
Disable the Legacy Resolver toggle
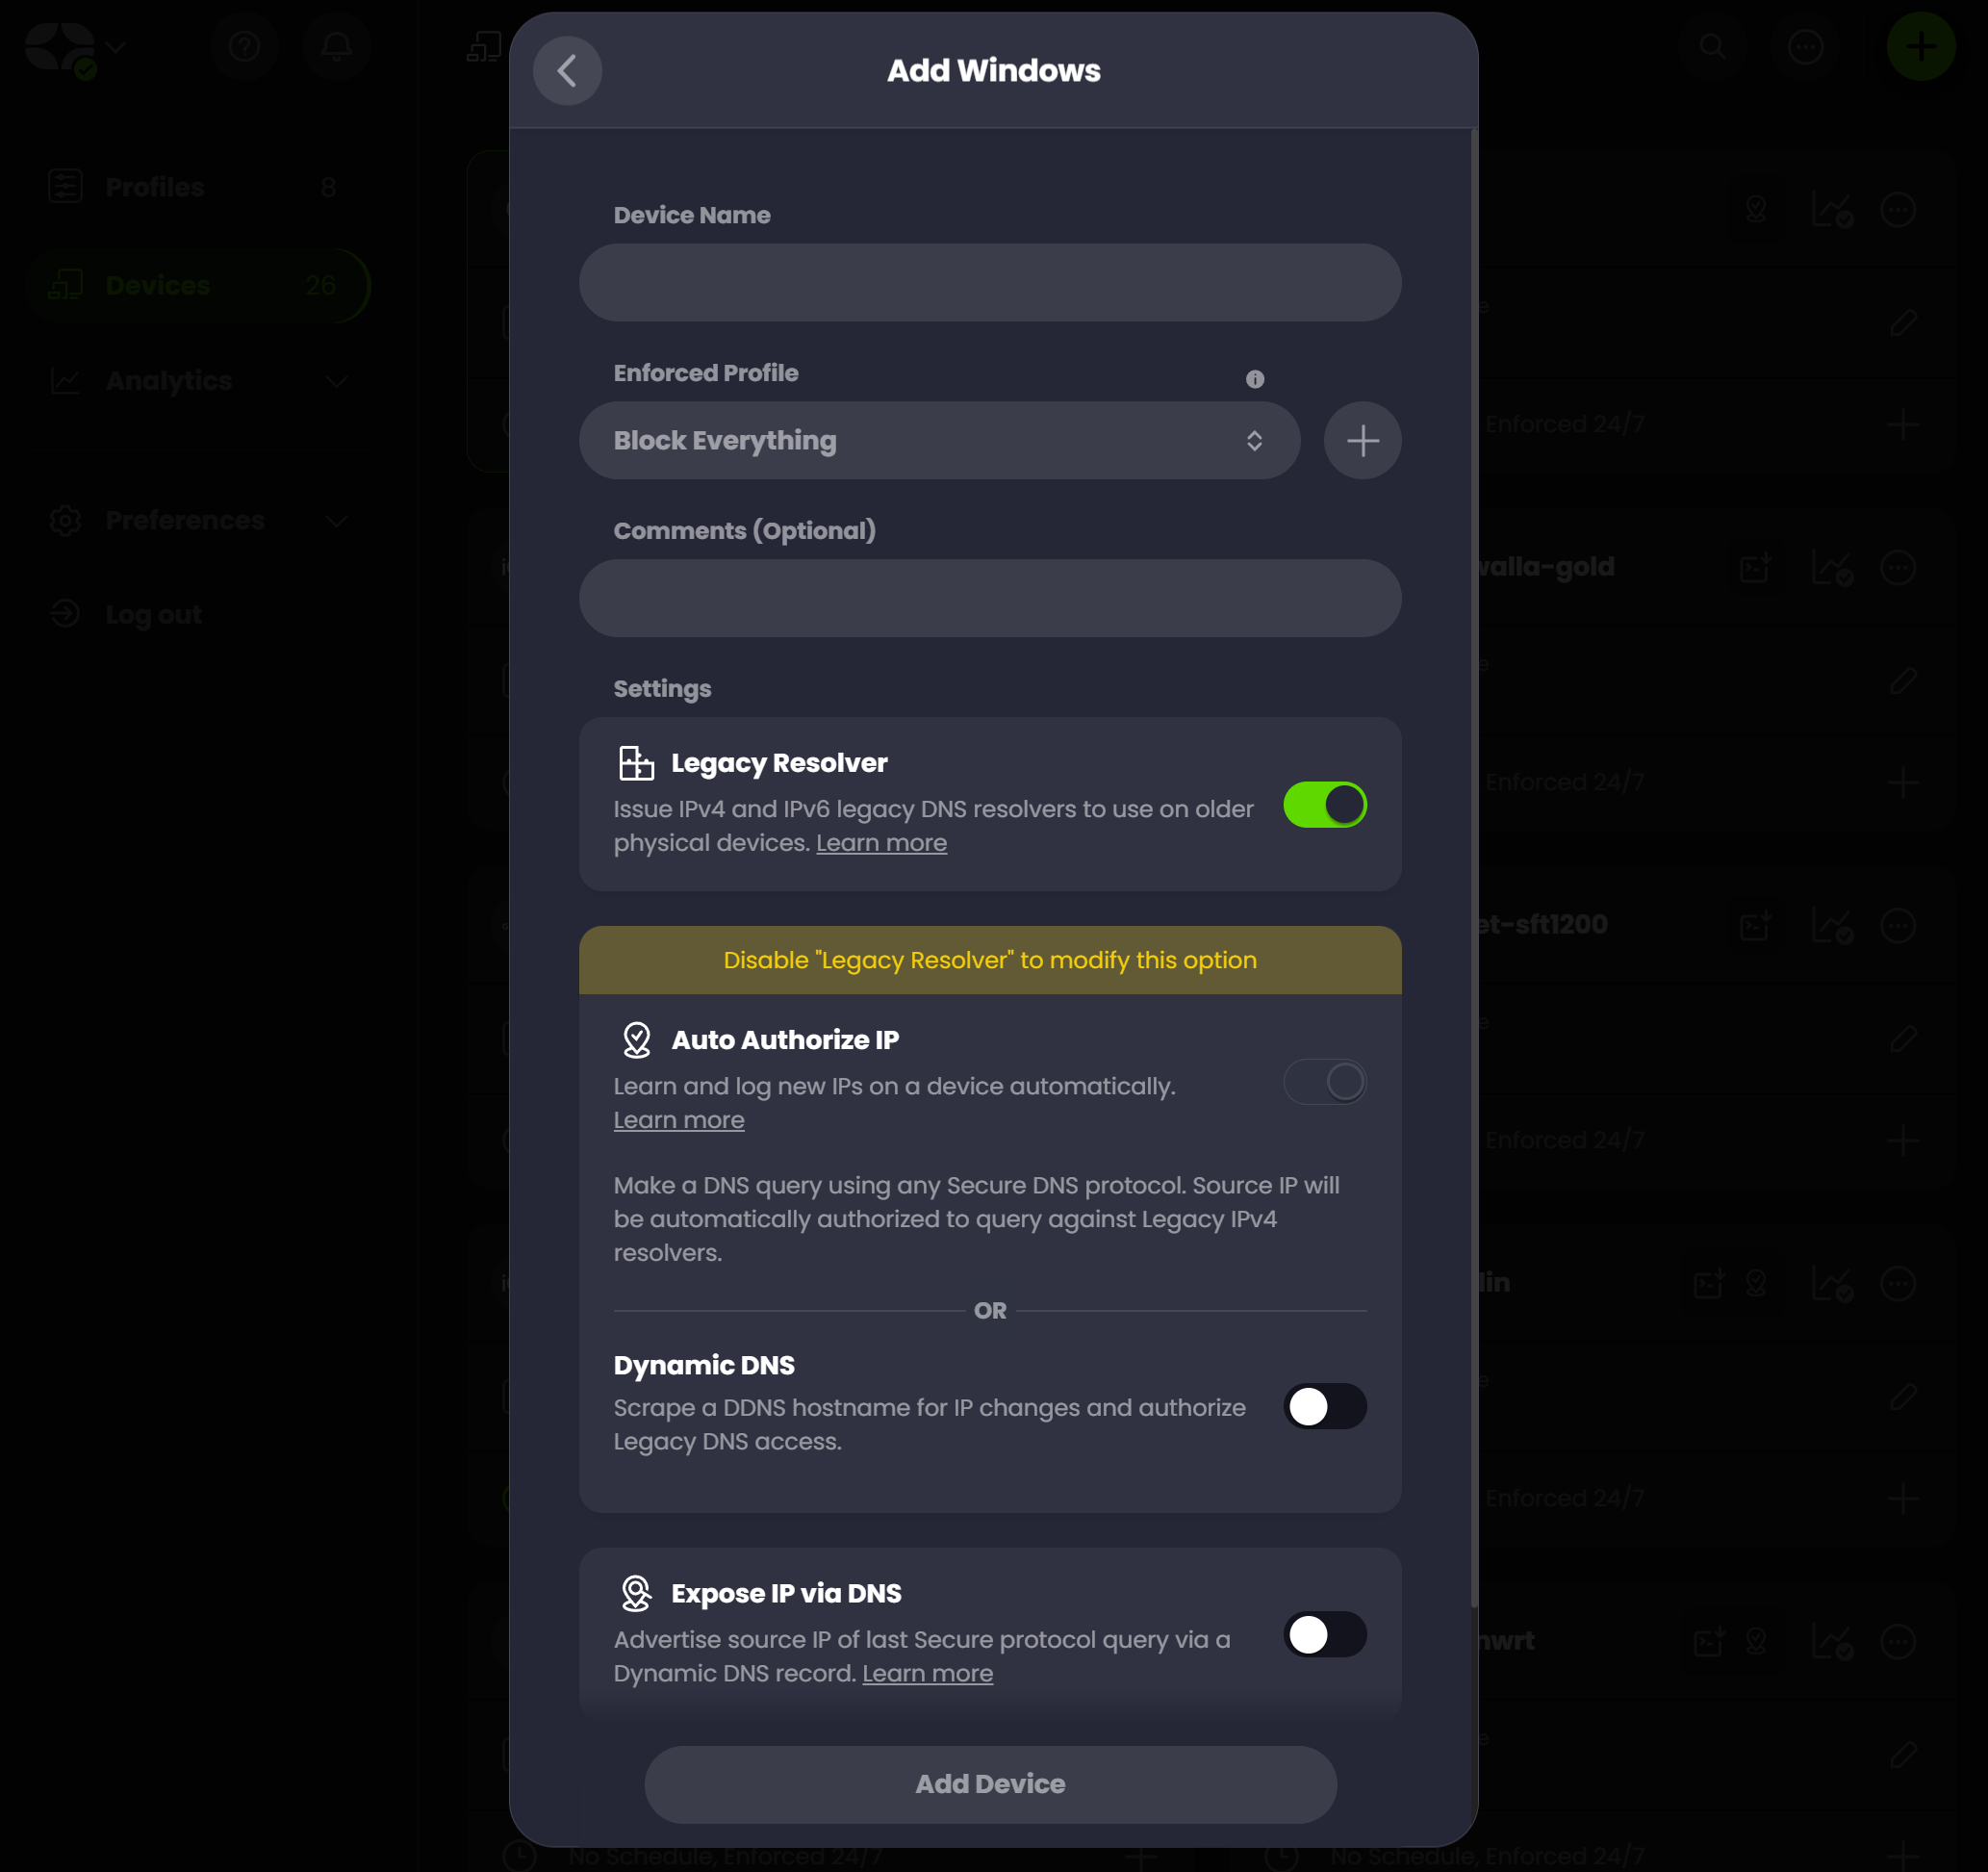coord(1324,805)
